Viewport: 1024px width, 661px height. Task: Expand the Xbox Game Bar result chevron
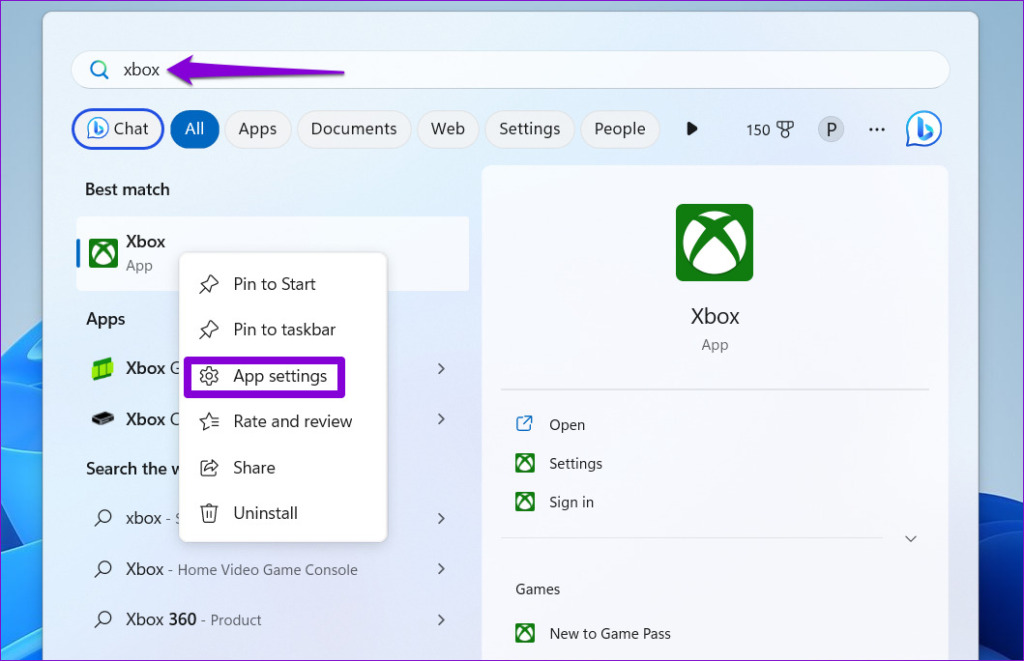(441, 369)
